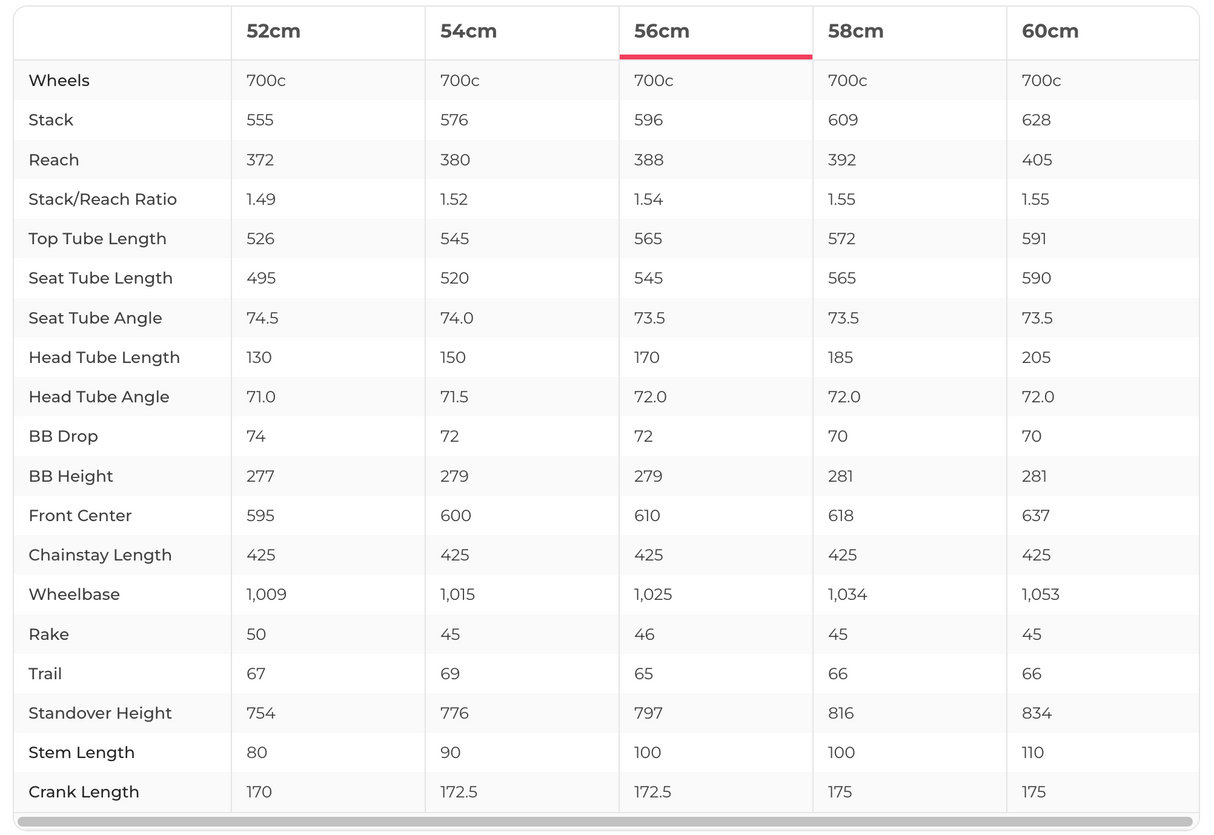Click the highlighted 56cm column header

(x=662, y=31)
